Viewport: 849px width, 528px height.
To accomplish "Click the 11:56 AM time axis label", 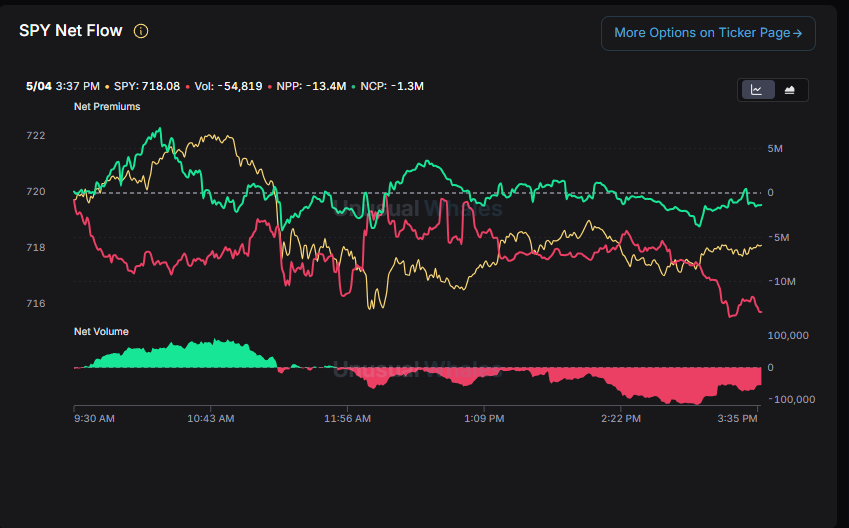I will pos(347,419).
